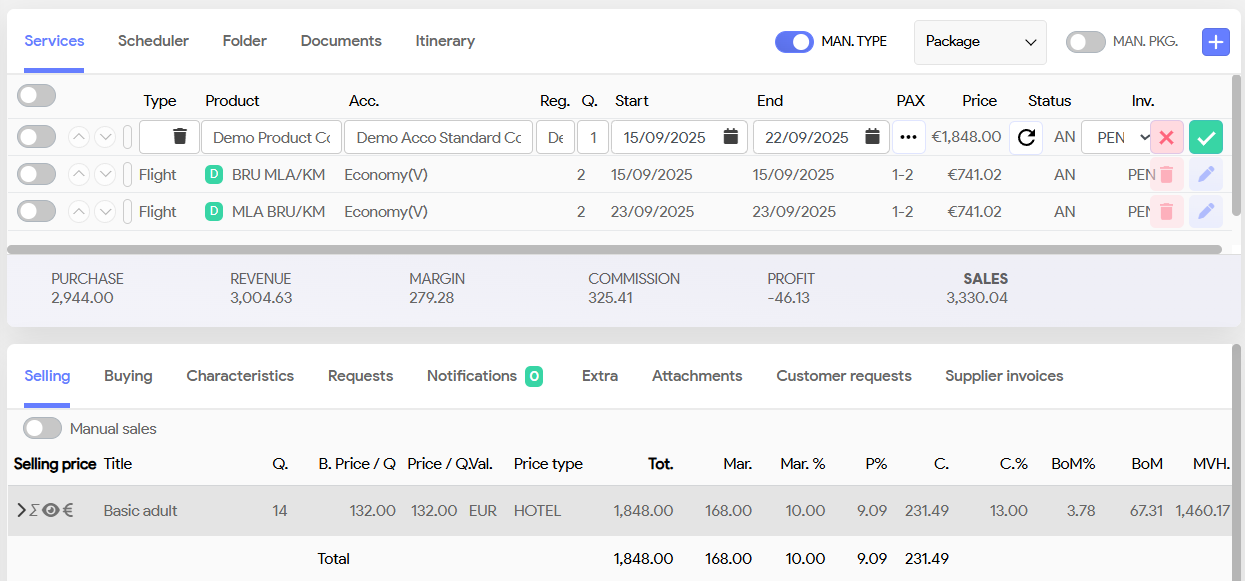
Task: Delete the product row via trash icon
Action: click(x=180, y=137)
